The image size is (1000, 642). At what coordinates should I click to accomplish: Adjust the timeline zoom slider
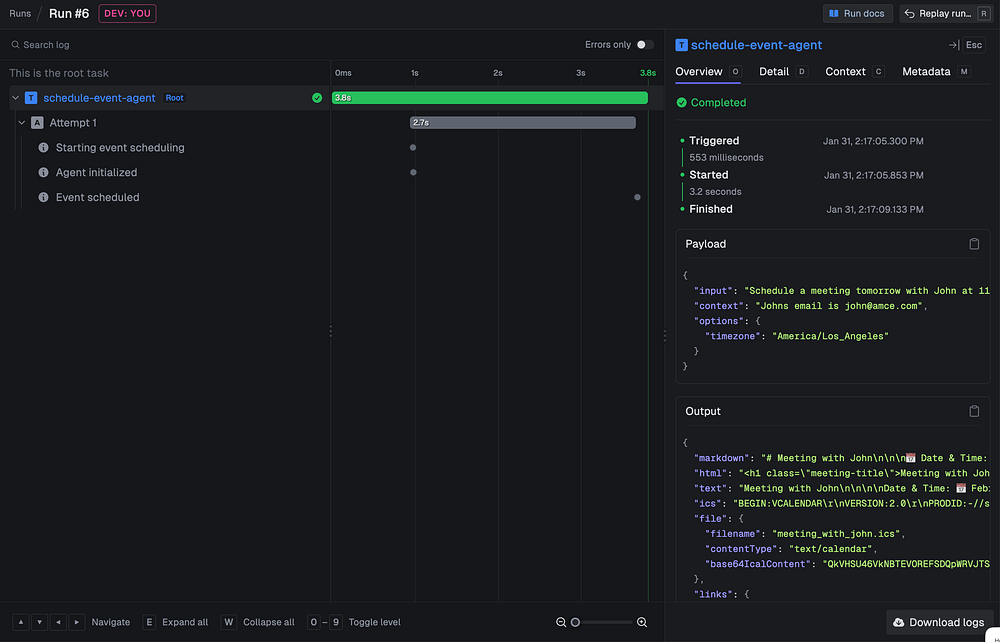pos(576,622)
